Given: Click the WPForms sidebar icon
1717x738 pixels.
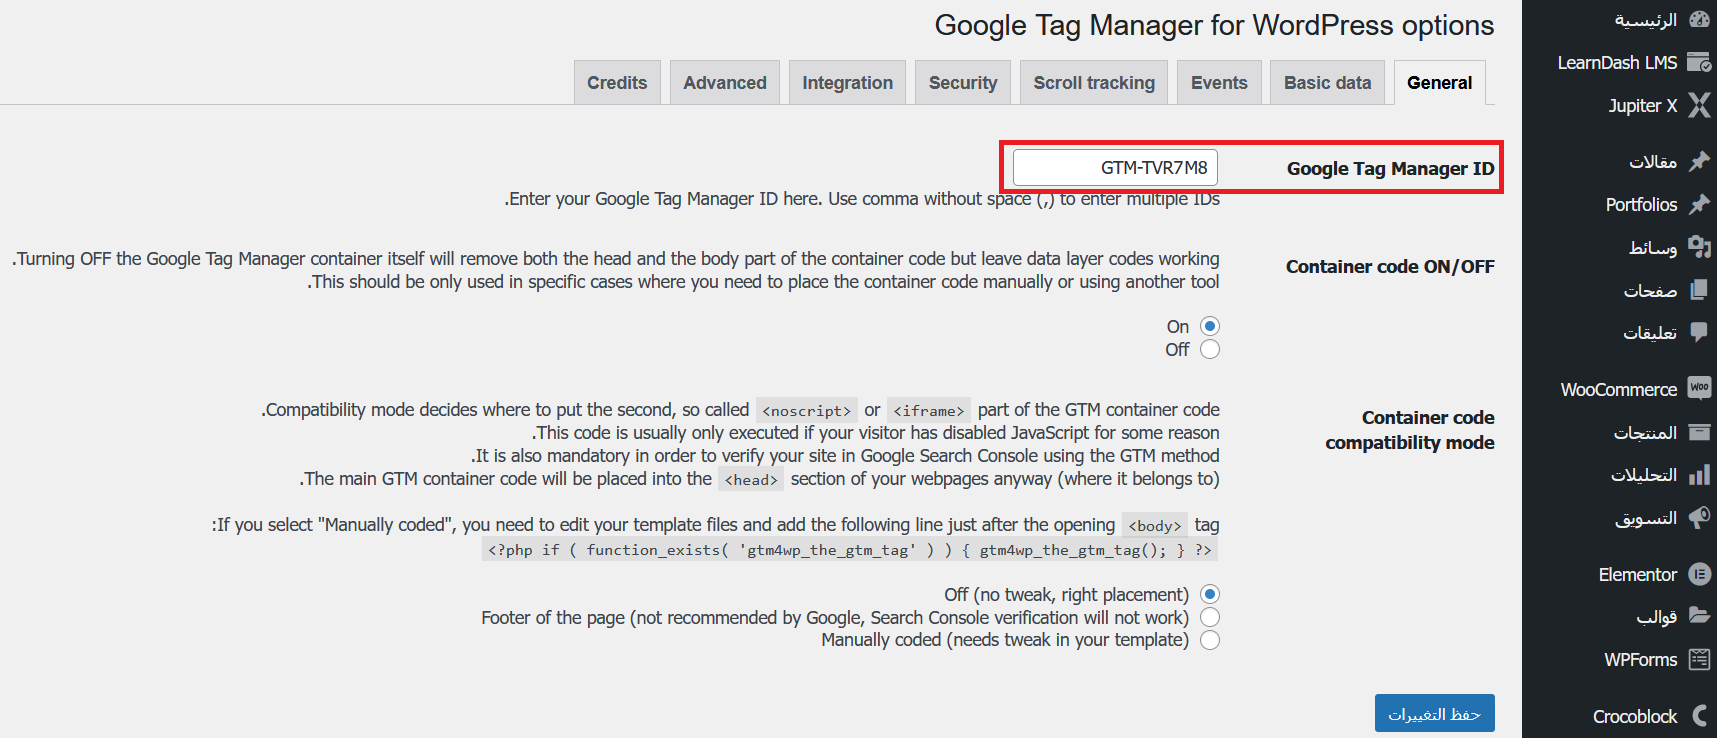Looking at the screenshot, I should tap(1699, 659).
